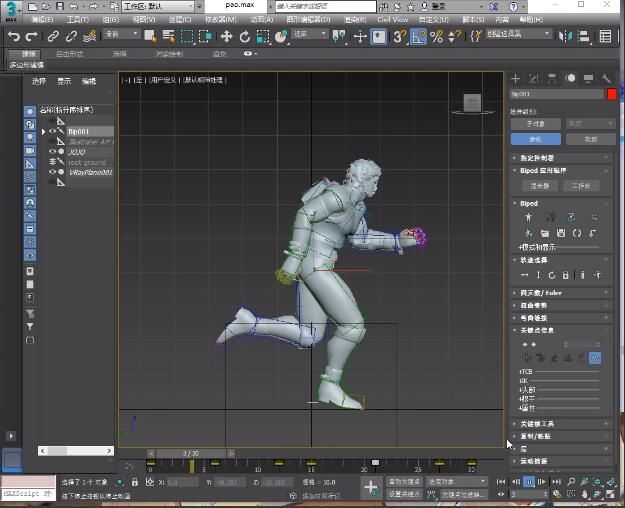This screenshot has width=625, height=508.
Task: Click the 轨迹 button in Motion panel
Action: 591,139
